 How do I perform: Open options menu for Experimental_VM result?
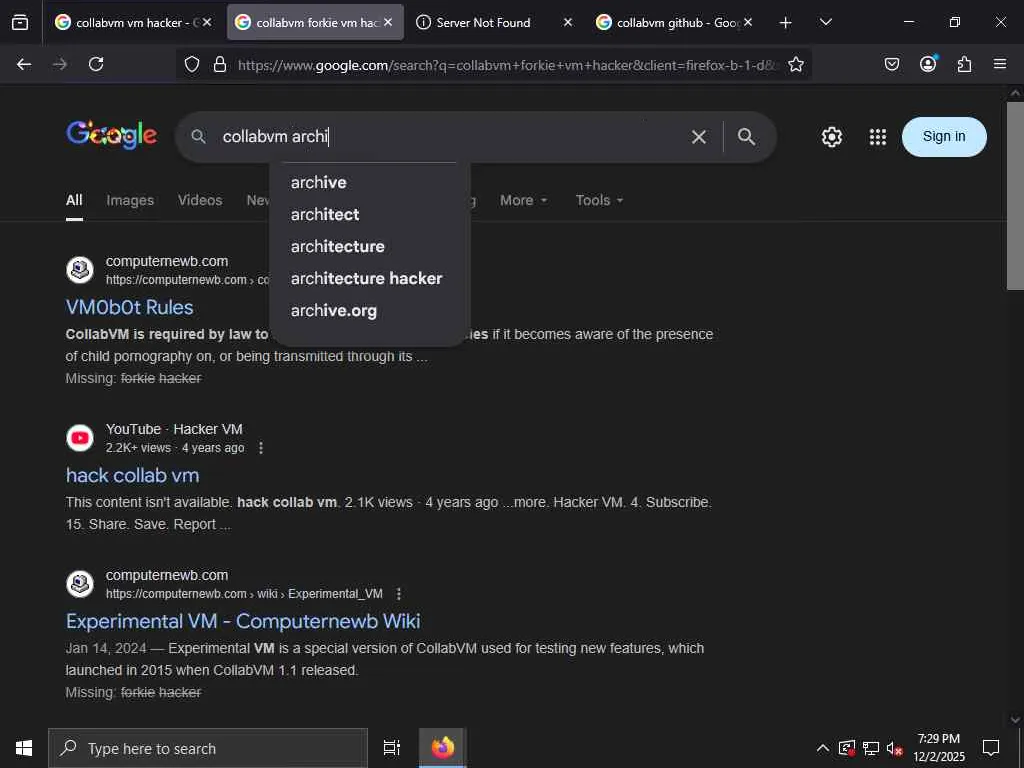(x=398, y=594)
